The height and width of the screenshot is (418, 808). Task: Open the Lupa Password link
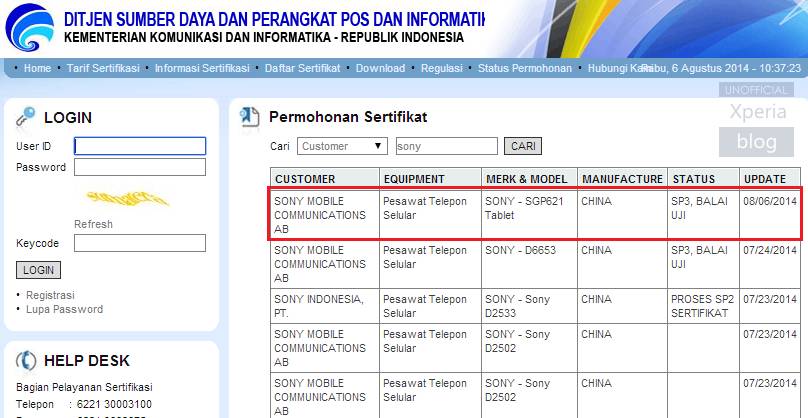coord(64,309)
